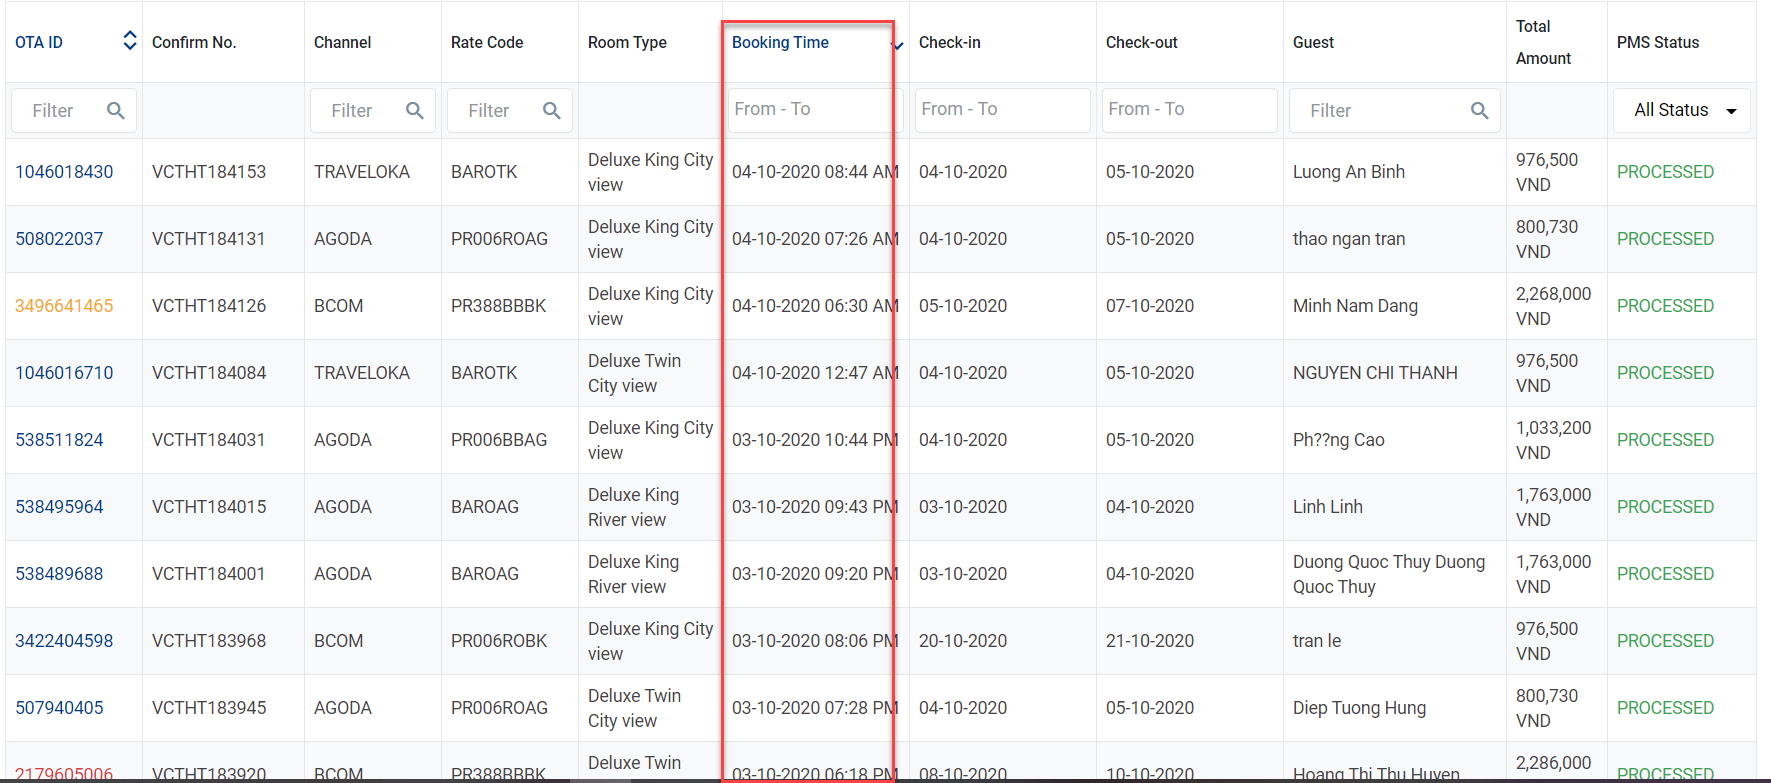The width and height of the screenshot is (1771, 783).
Task: Click search icon in Guest filter
Action: point(1480,111)
